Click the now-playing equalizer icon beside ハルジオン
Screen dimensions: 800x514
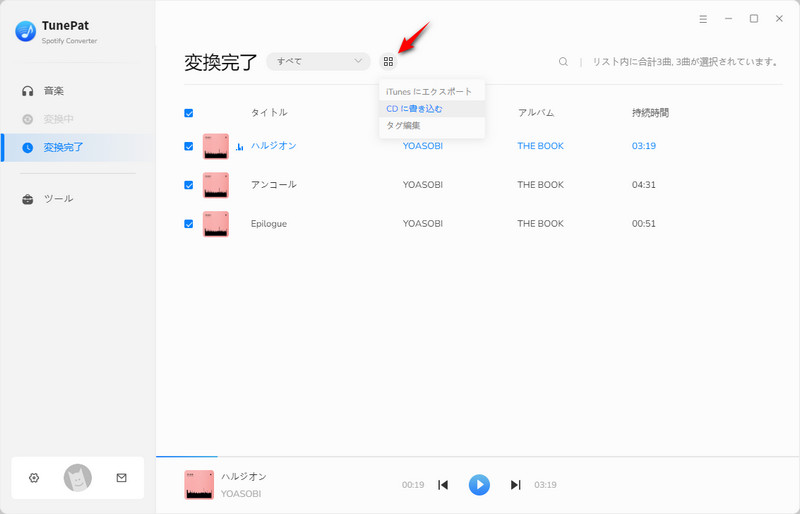click(x=239, y=147)
